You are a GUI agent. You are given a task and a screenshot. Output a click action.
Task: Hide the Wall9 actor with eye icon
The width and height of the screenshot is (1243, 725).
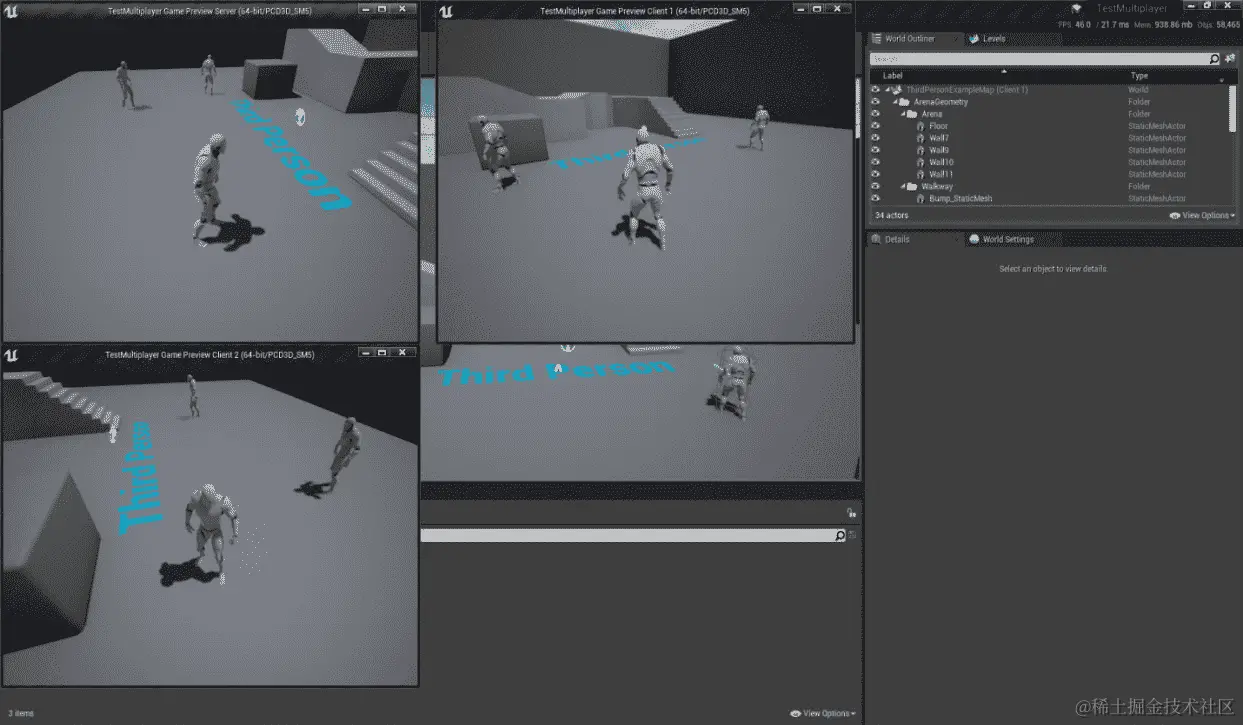(876, 150)
